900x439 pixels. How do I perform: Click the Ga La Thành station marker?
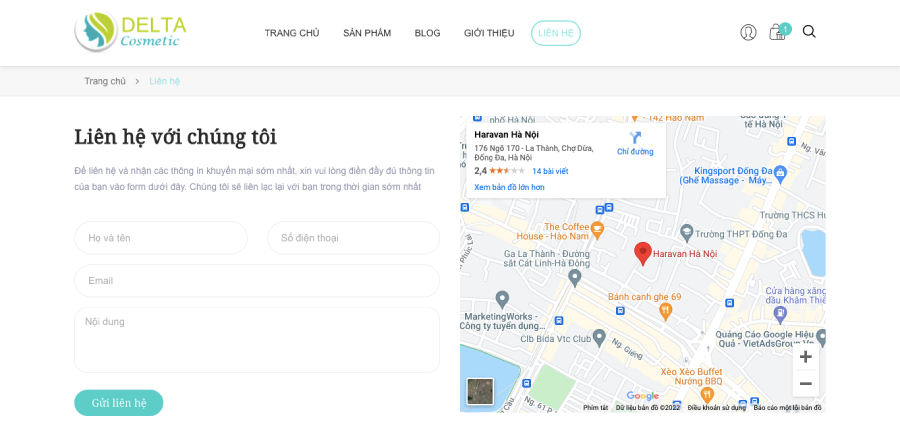[x=575, y=278]
